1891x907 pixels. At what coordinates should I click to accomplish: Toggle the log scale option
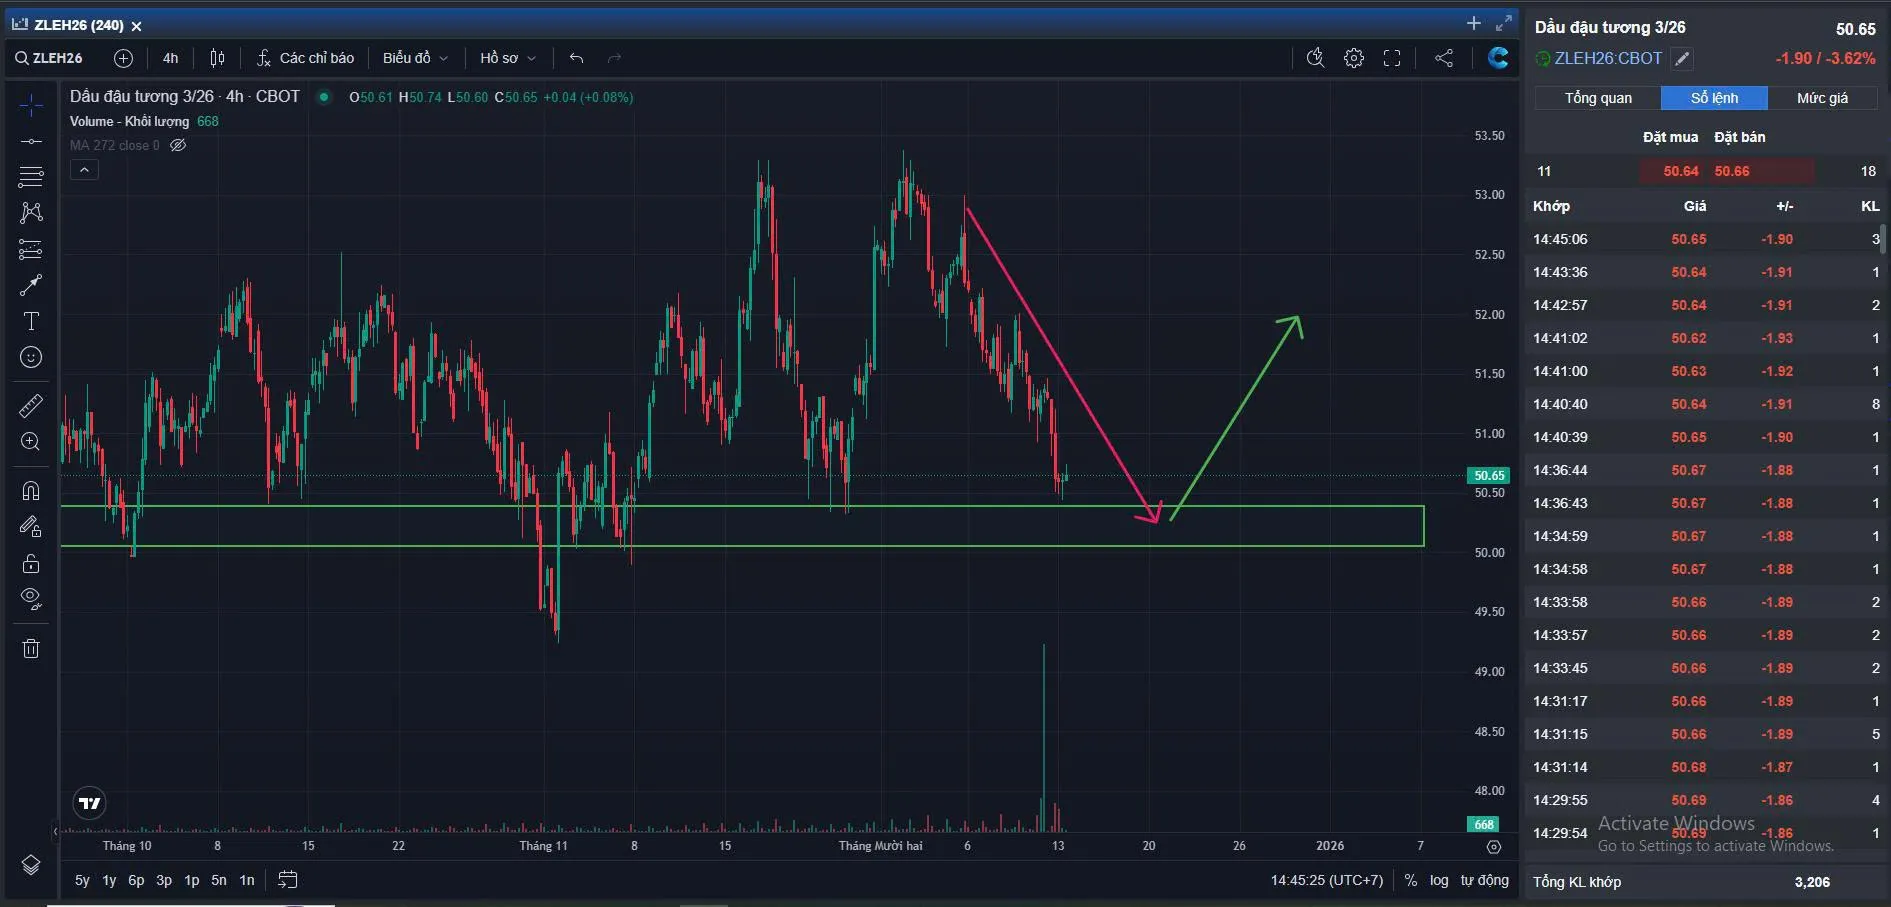(1438, 880)
